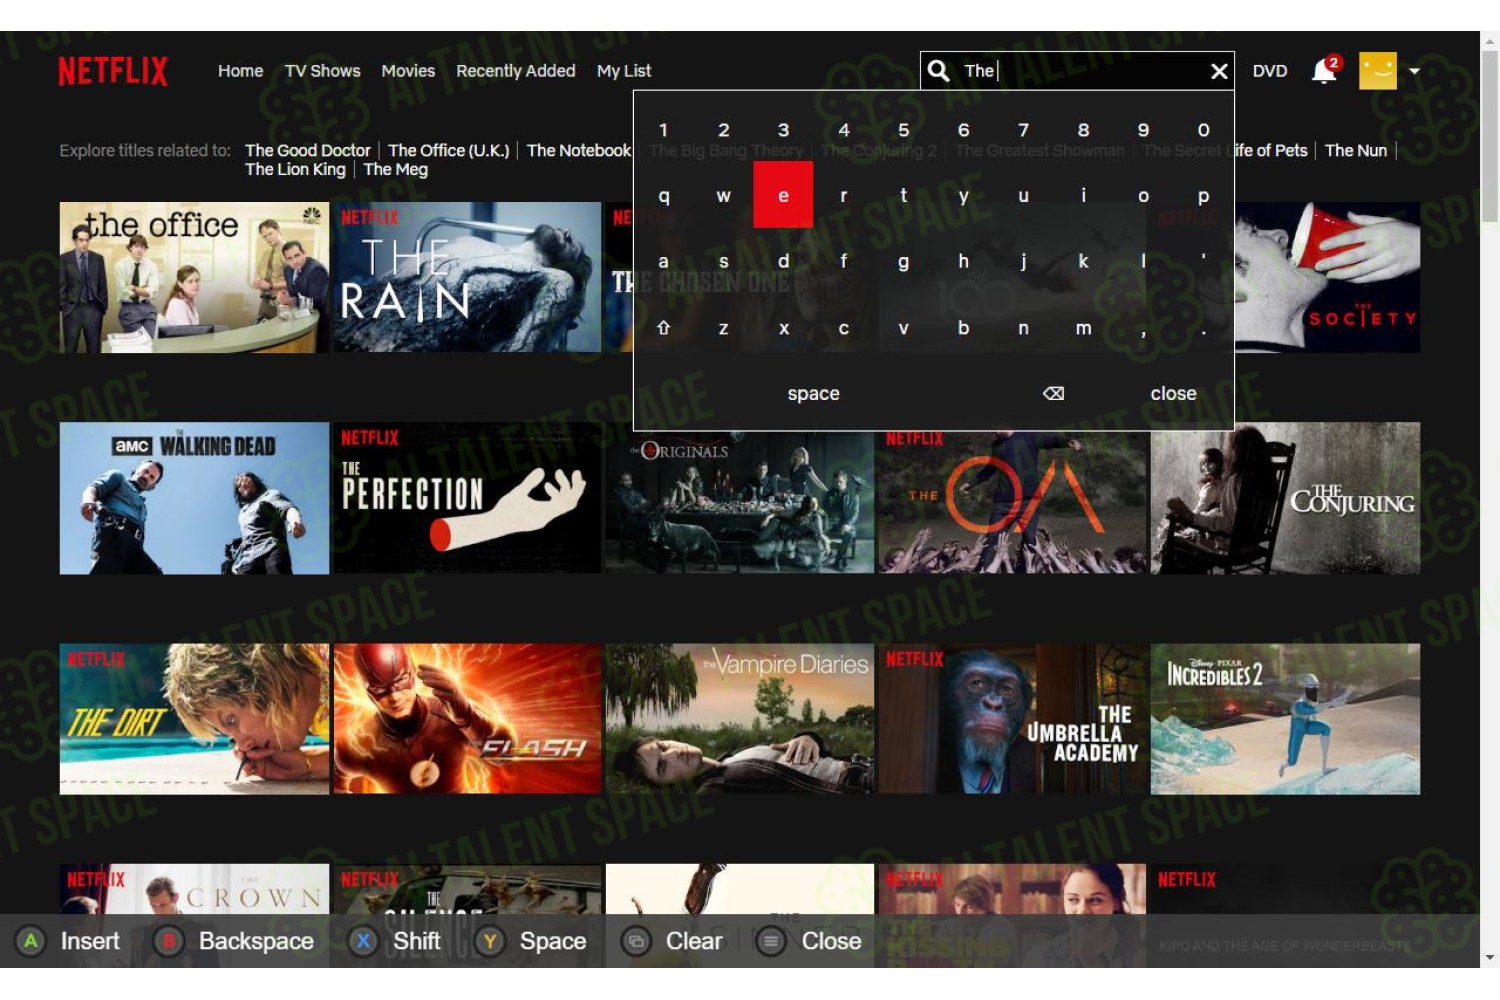Open The Crown thumbnail

[194, 889]
